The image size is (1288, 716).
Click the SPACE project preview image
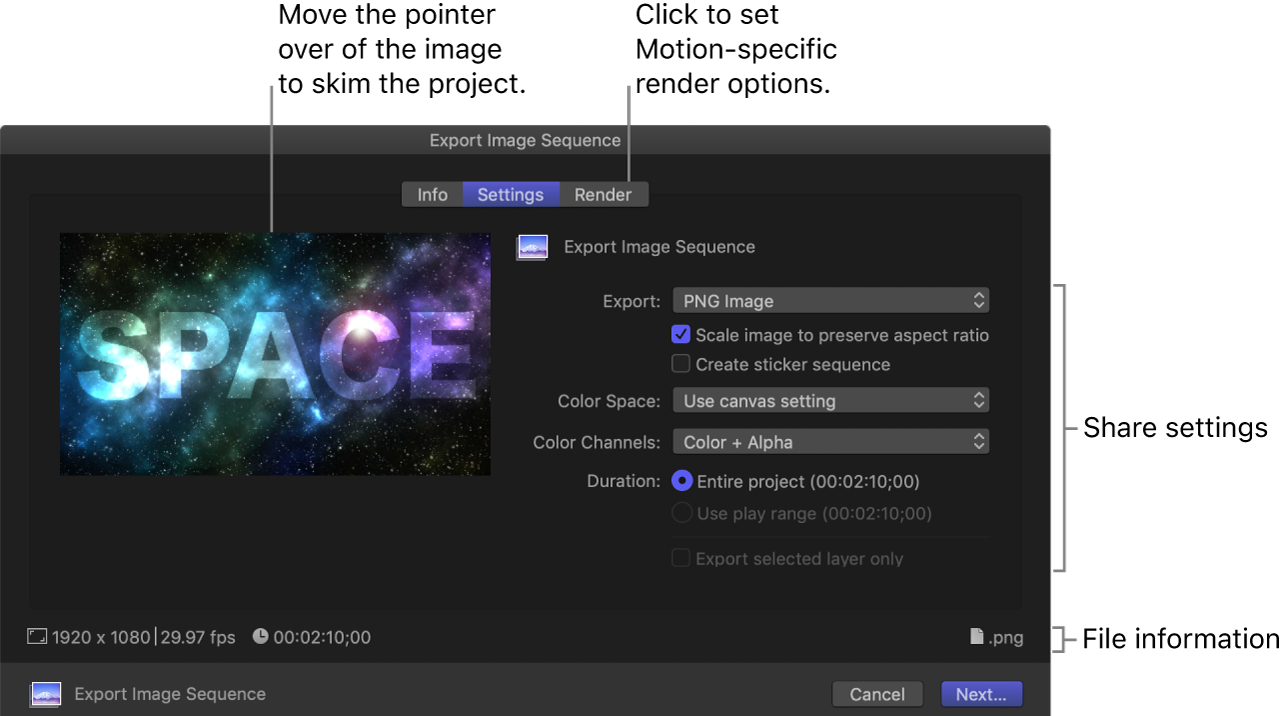pyautogui.click(x=275, y=354)
